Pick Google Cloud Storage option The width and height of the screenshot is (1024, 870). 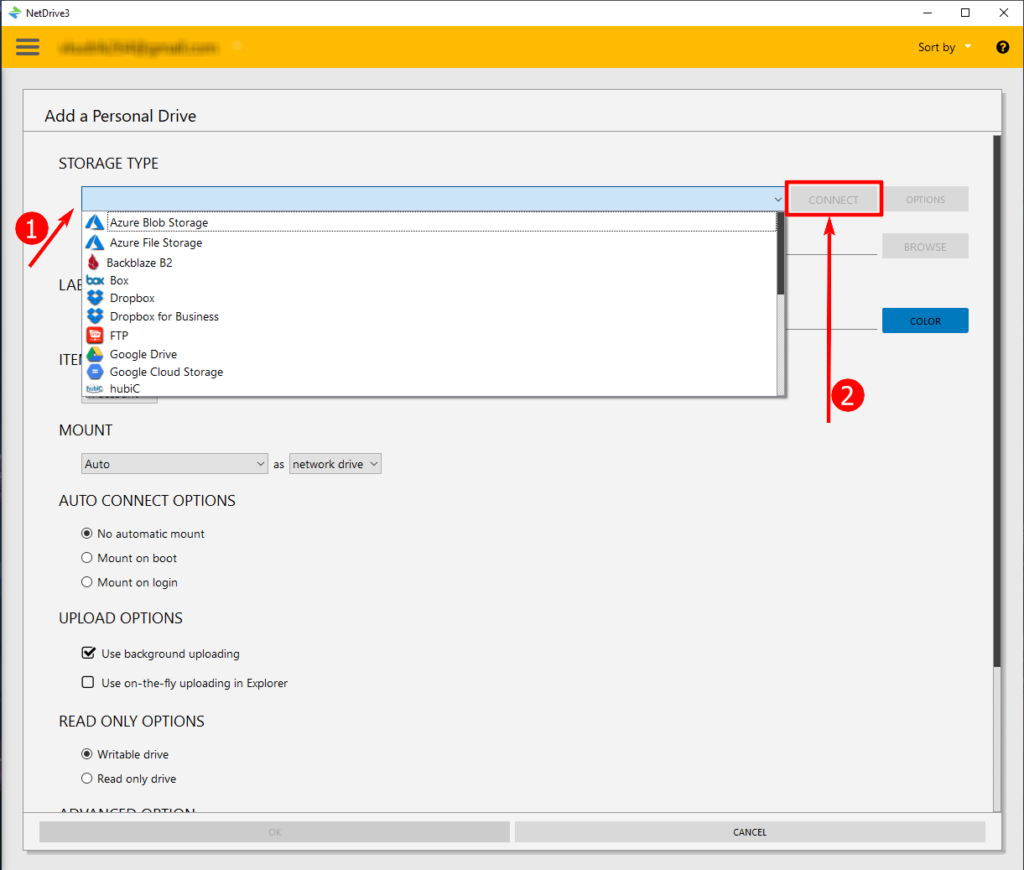click(x=165, y=372)
